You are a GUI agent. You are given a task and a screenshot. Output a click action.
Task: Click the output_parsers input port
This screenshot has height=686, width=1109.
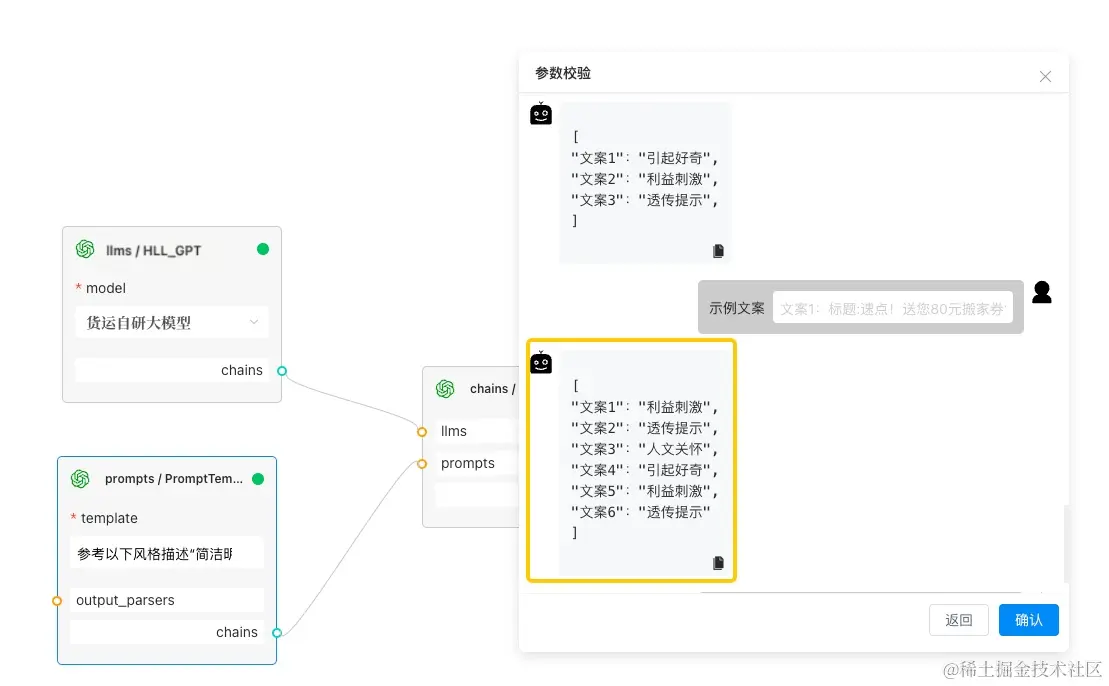[x=57, y=600]
